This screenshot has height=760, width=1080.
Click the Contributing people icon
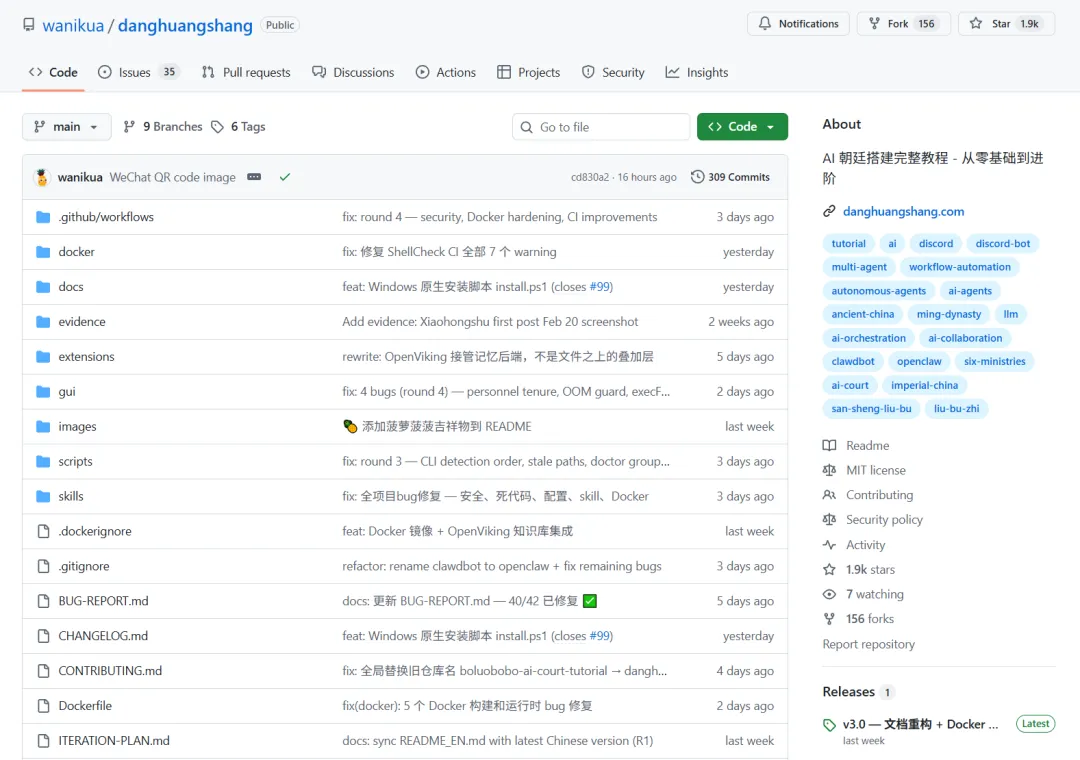coord(829,495)
